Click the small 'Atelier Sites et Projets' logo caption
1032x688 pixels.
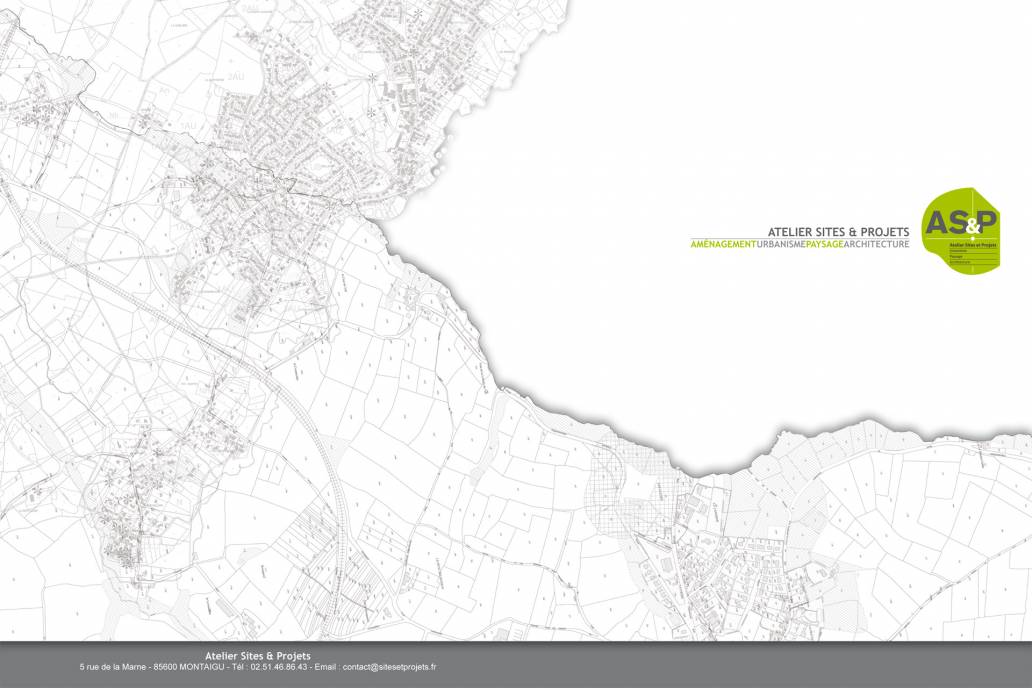(x=973, y=244)
